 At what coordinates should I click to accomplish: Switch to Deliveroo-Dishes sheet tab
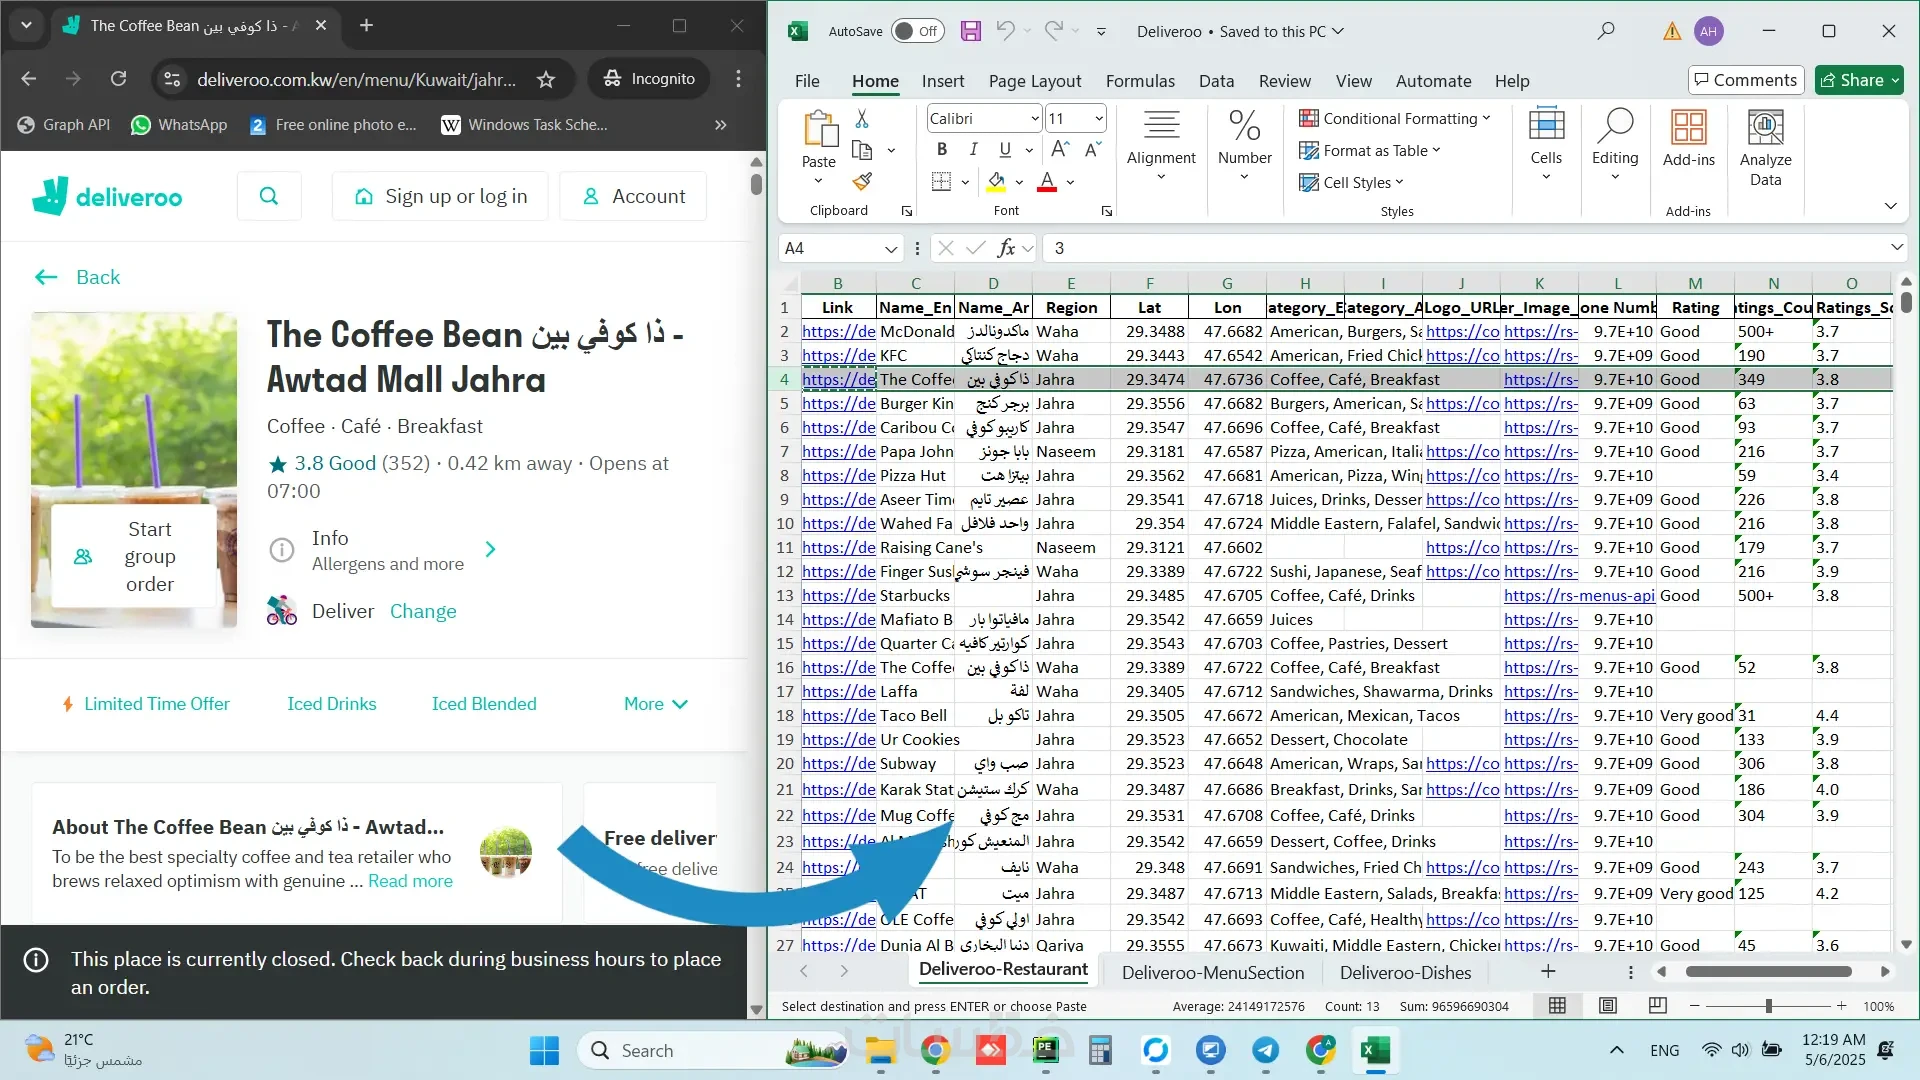1404,972
